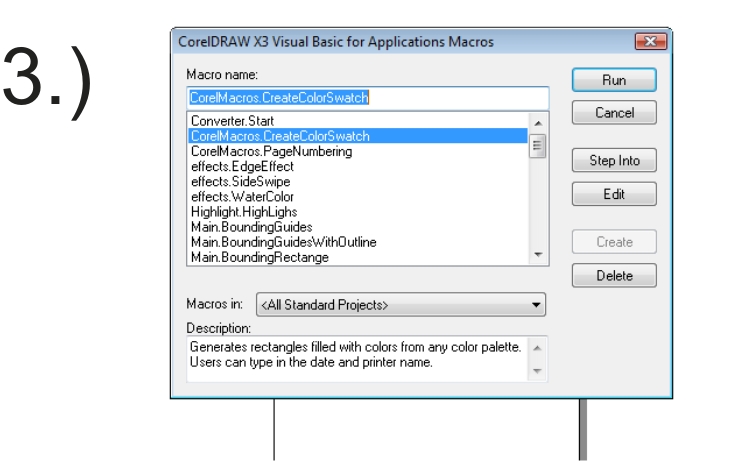This screenshot has height=461, width=749.
Task: Click Description box scroll down arrow
Action: point(537,371)
